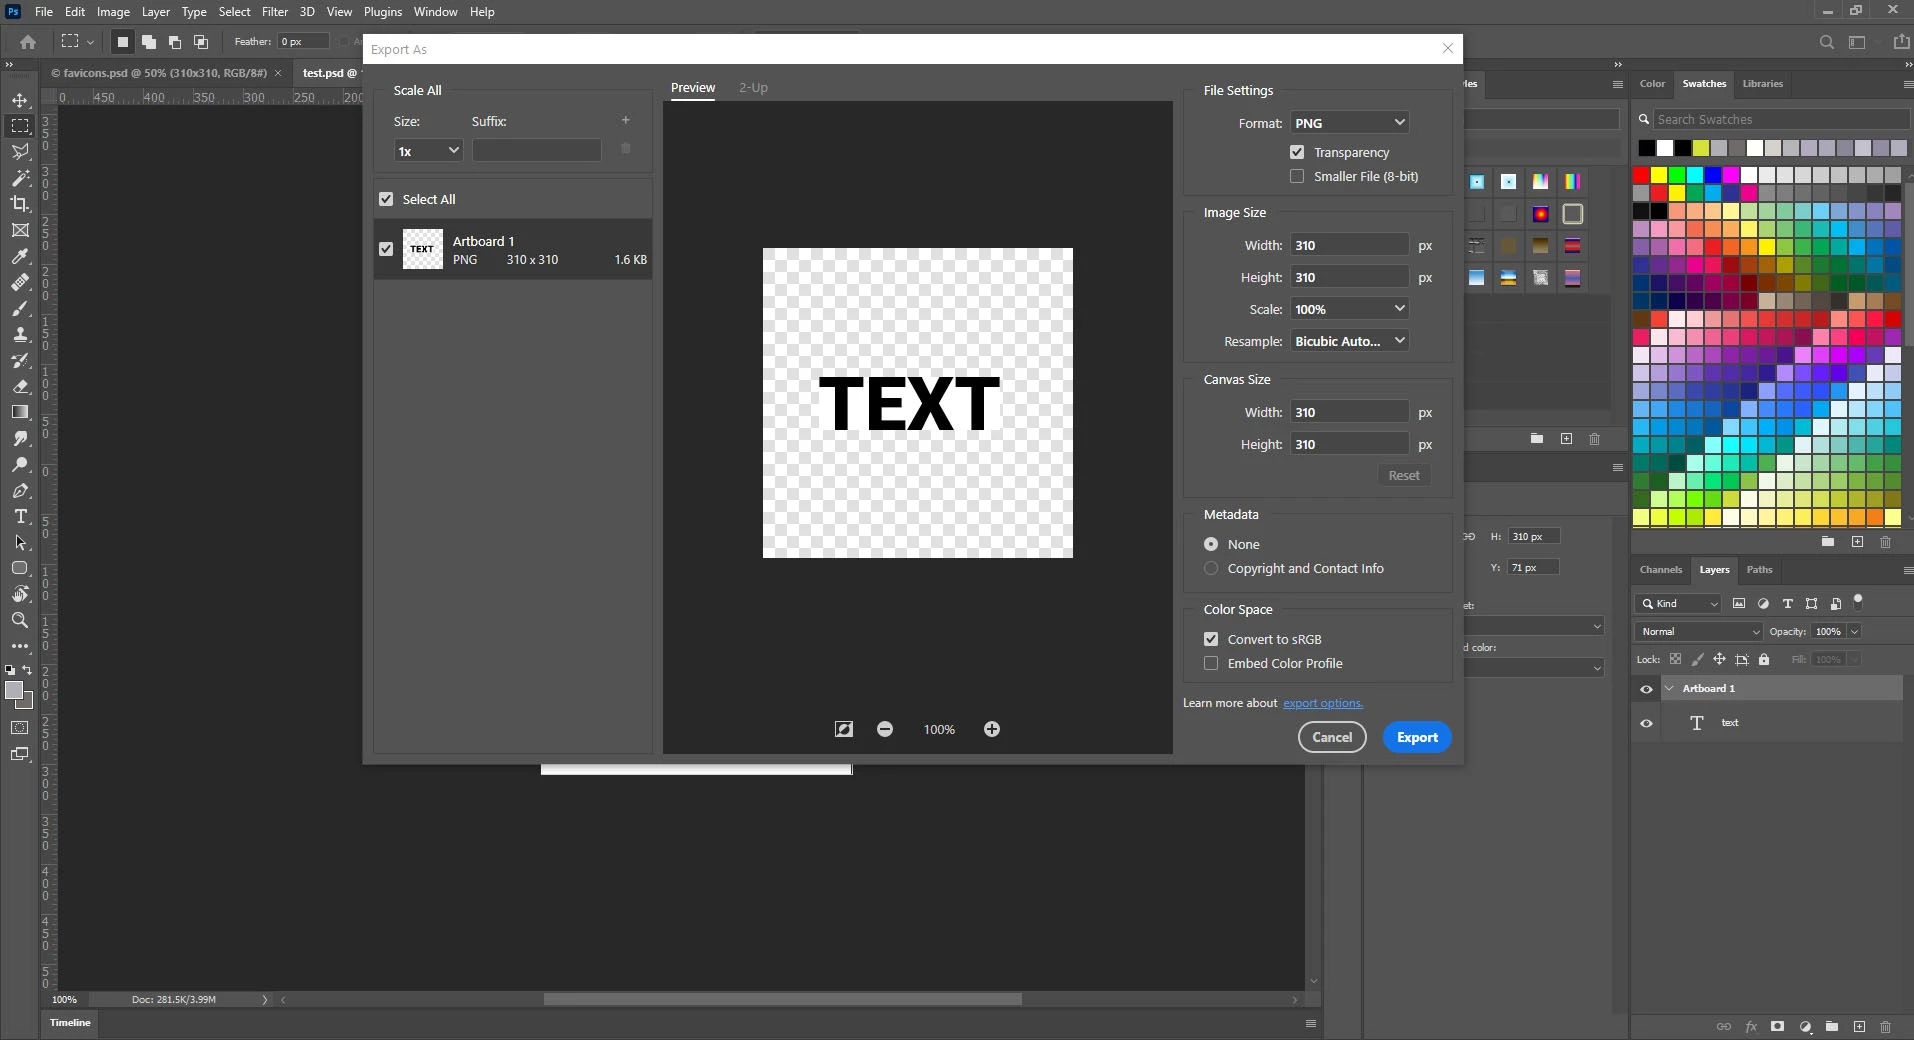Select the Move tool
This screenshot has height=1040, width=1914.
pyautogui.click(x=20, y=100)
